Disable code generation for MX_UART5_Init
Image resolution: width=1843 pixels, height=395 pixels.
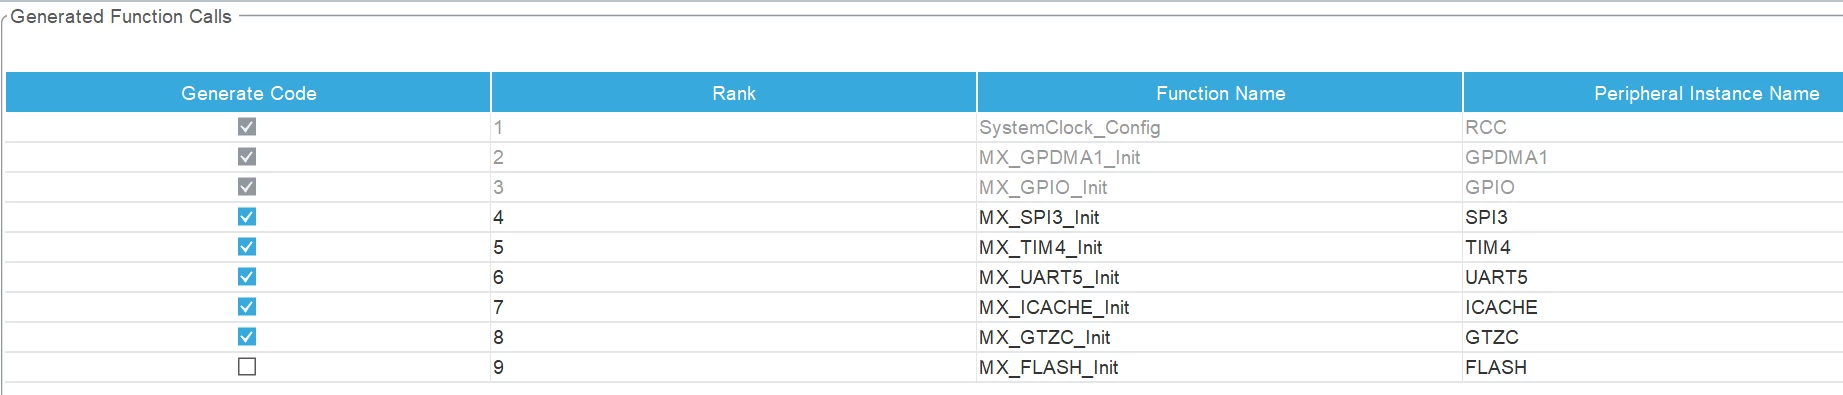pyautogui.click(x=247, y=277)
